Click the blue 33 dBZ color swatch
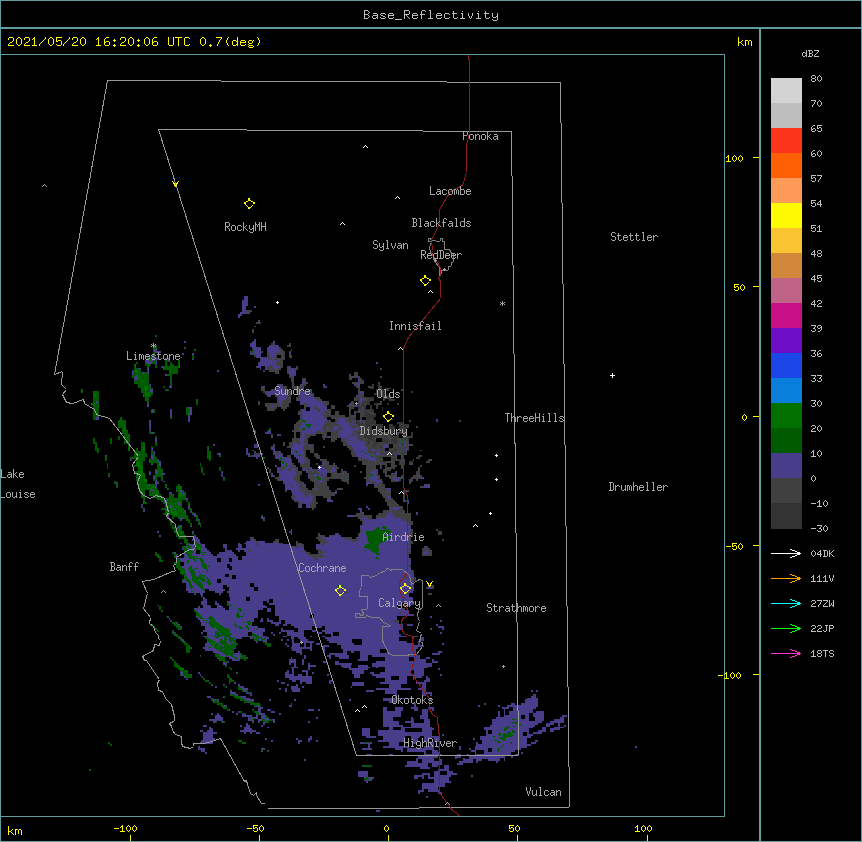The image size is (862, 842). pos(786,365)
